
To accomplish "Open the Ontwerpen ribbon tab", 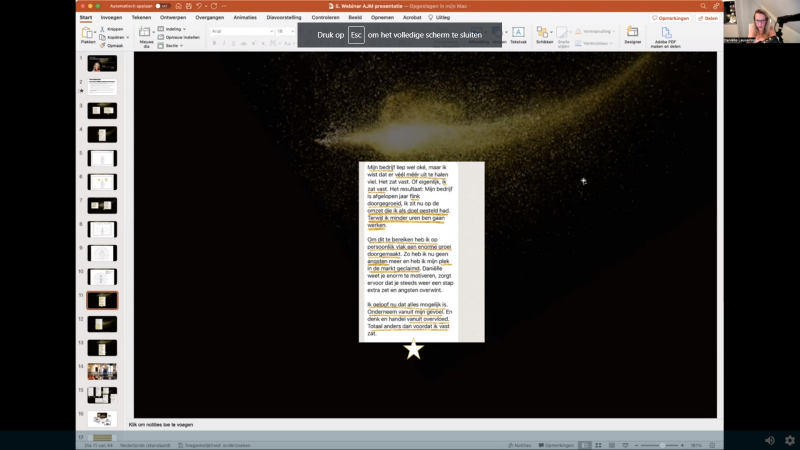I will [x=172, y=17].
